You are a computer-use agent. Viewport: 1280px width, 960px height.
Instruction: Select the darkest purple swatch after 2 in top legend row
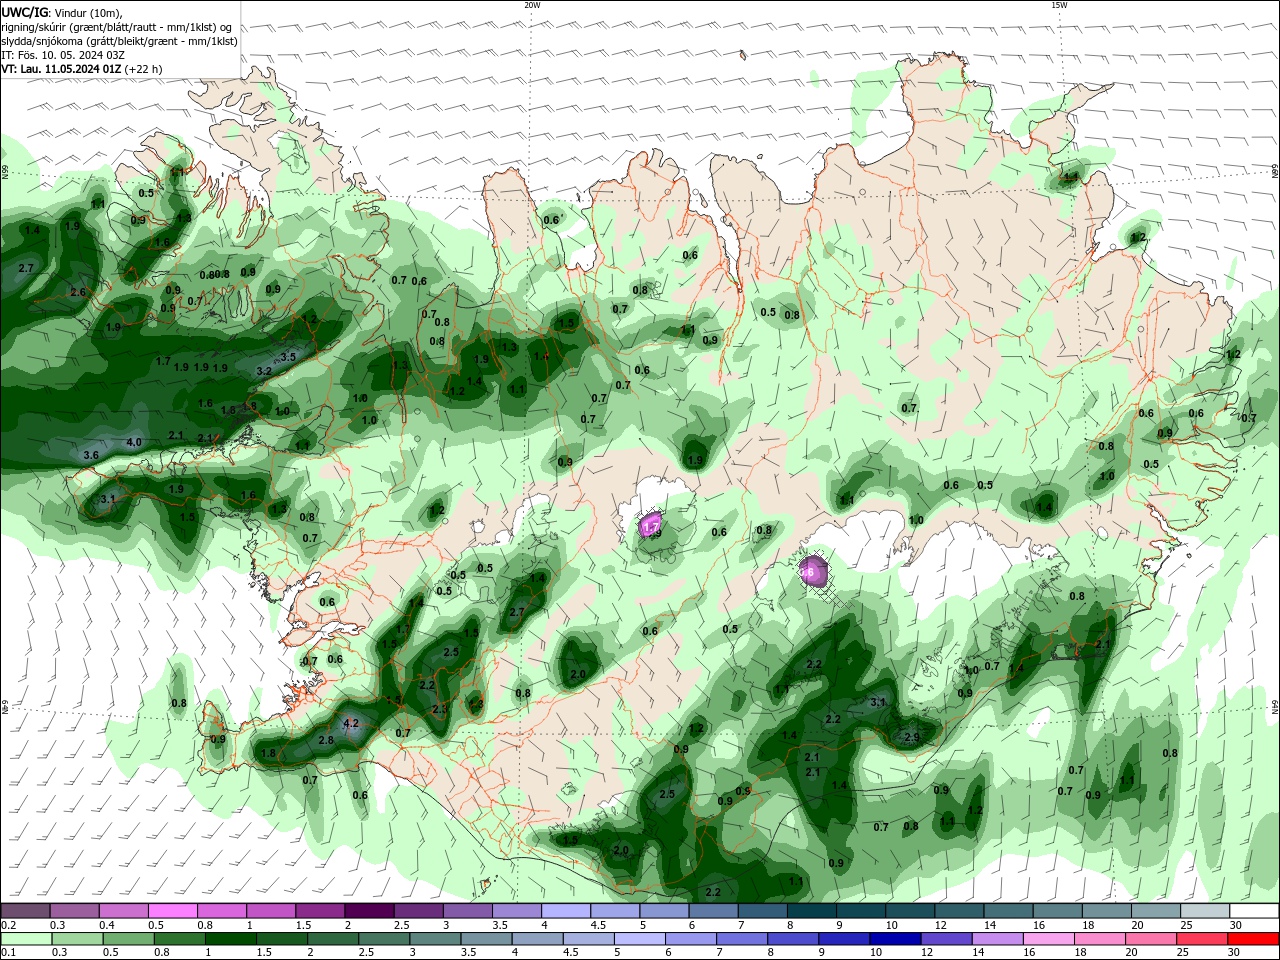point(368,911)
